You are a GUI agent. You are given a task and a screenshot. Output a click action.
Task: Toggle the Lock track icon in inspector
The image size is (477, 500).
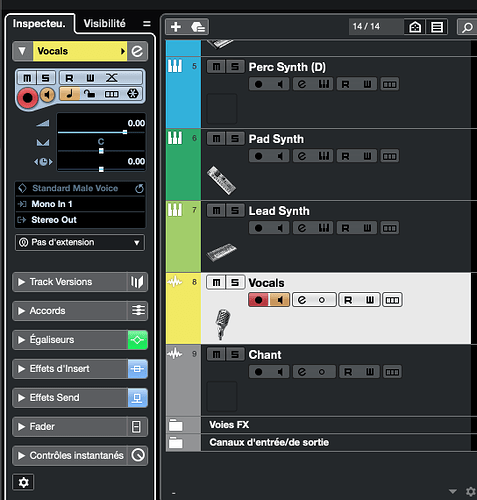[x=89, y=94]
